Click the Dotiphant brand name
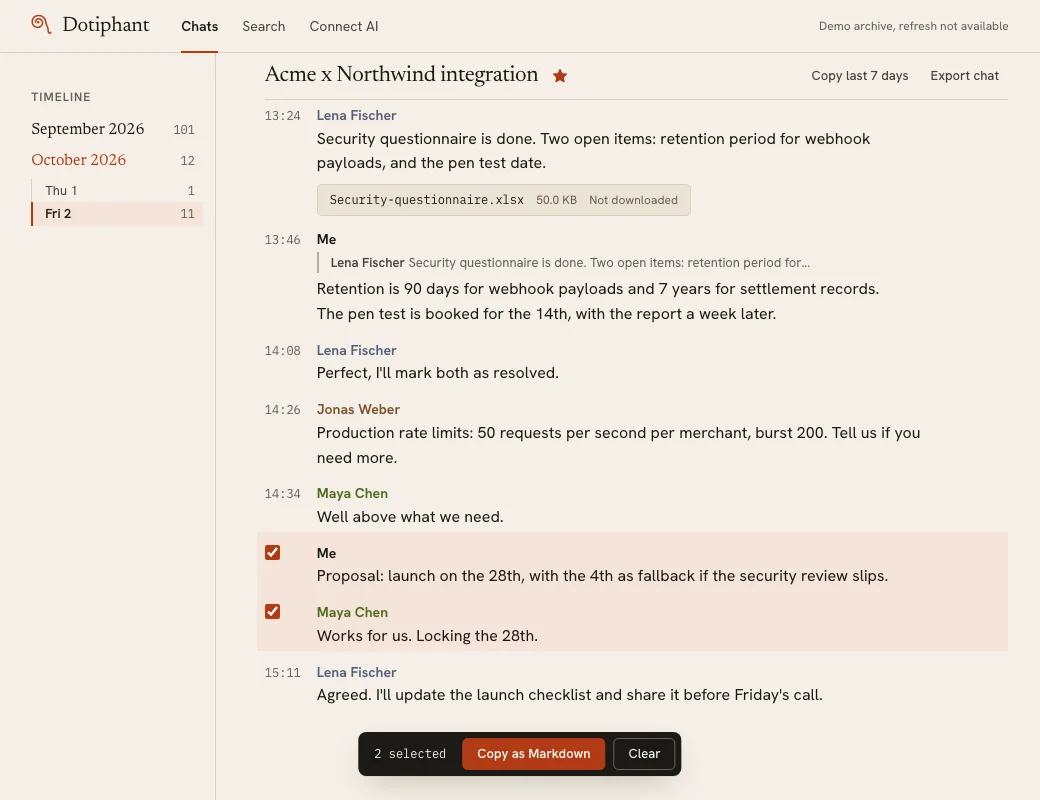This screenshot has width=1040, height=800. pyautogui.click(x=105, y=25)
